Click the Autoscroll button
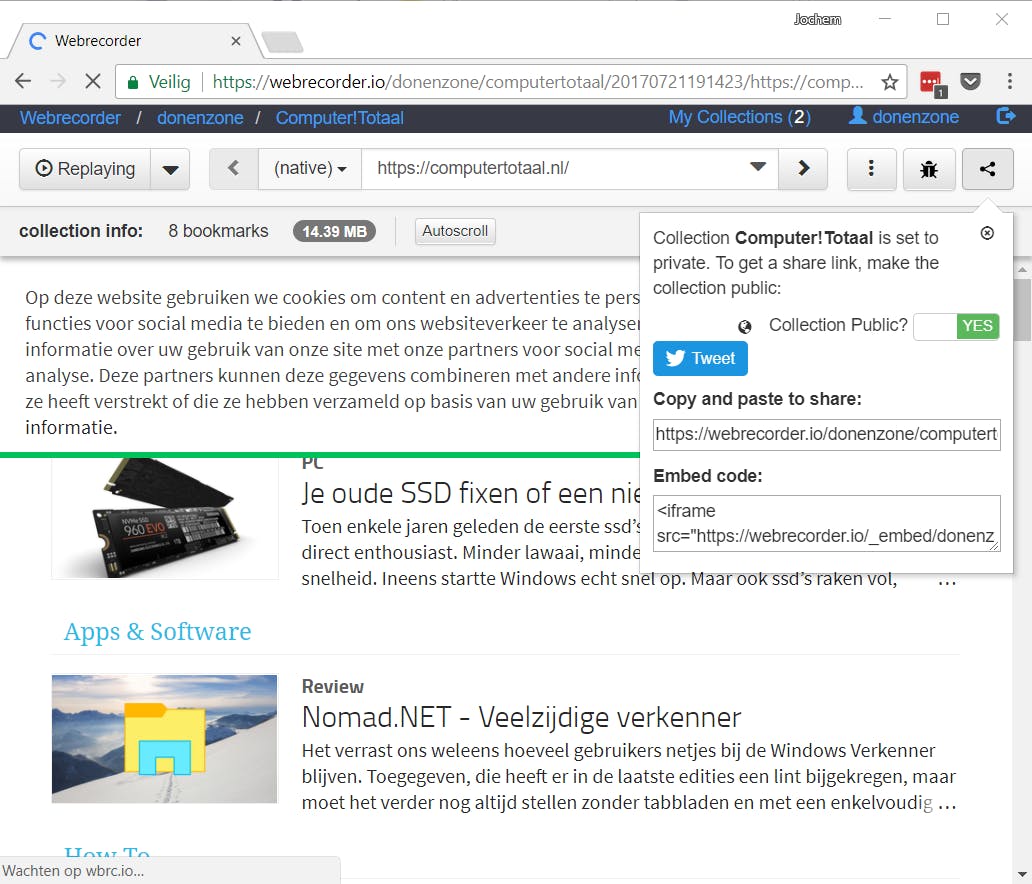 [x=455, y=231]
